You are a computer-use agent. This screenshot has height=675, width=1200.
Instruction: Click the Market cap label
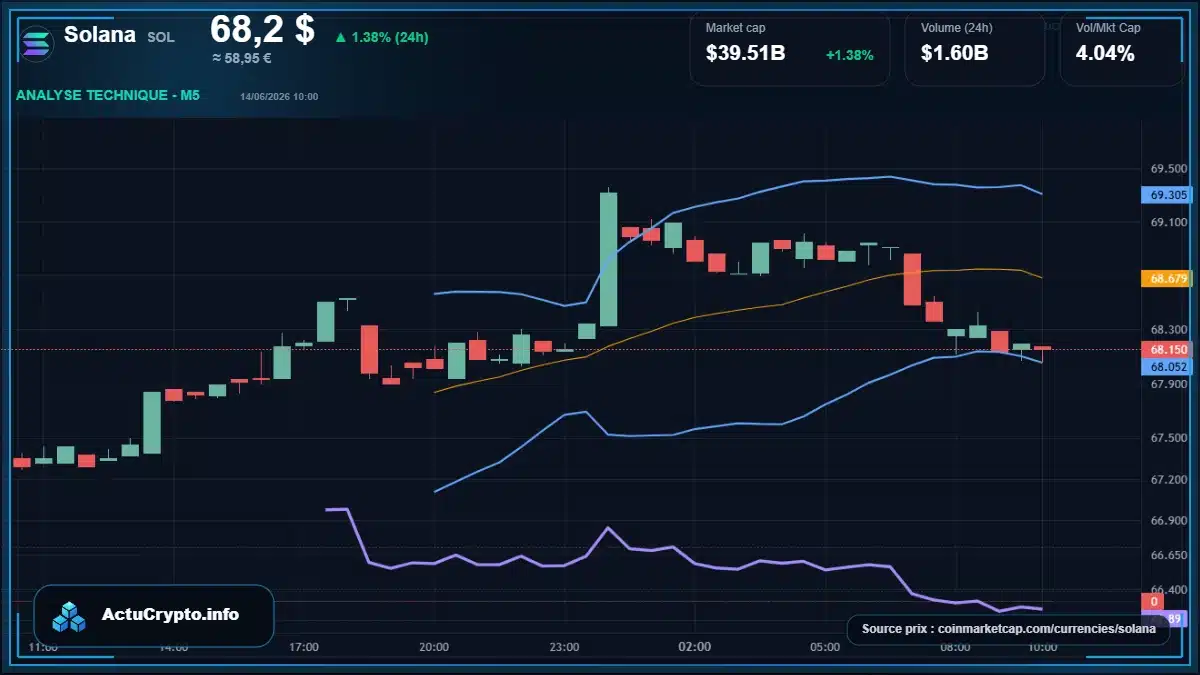[735, 28]
